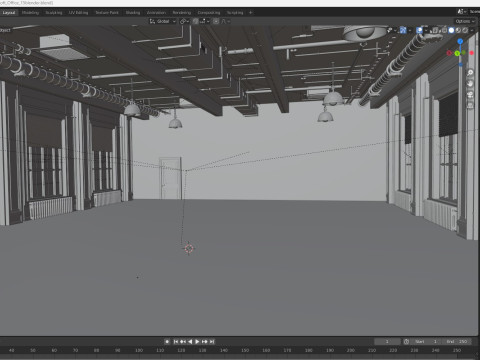Click the 3D cursor in the viewport

(x=189, y=248)
